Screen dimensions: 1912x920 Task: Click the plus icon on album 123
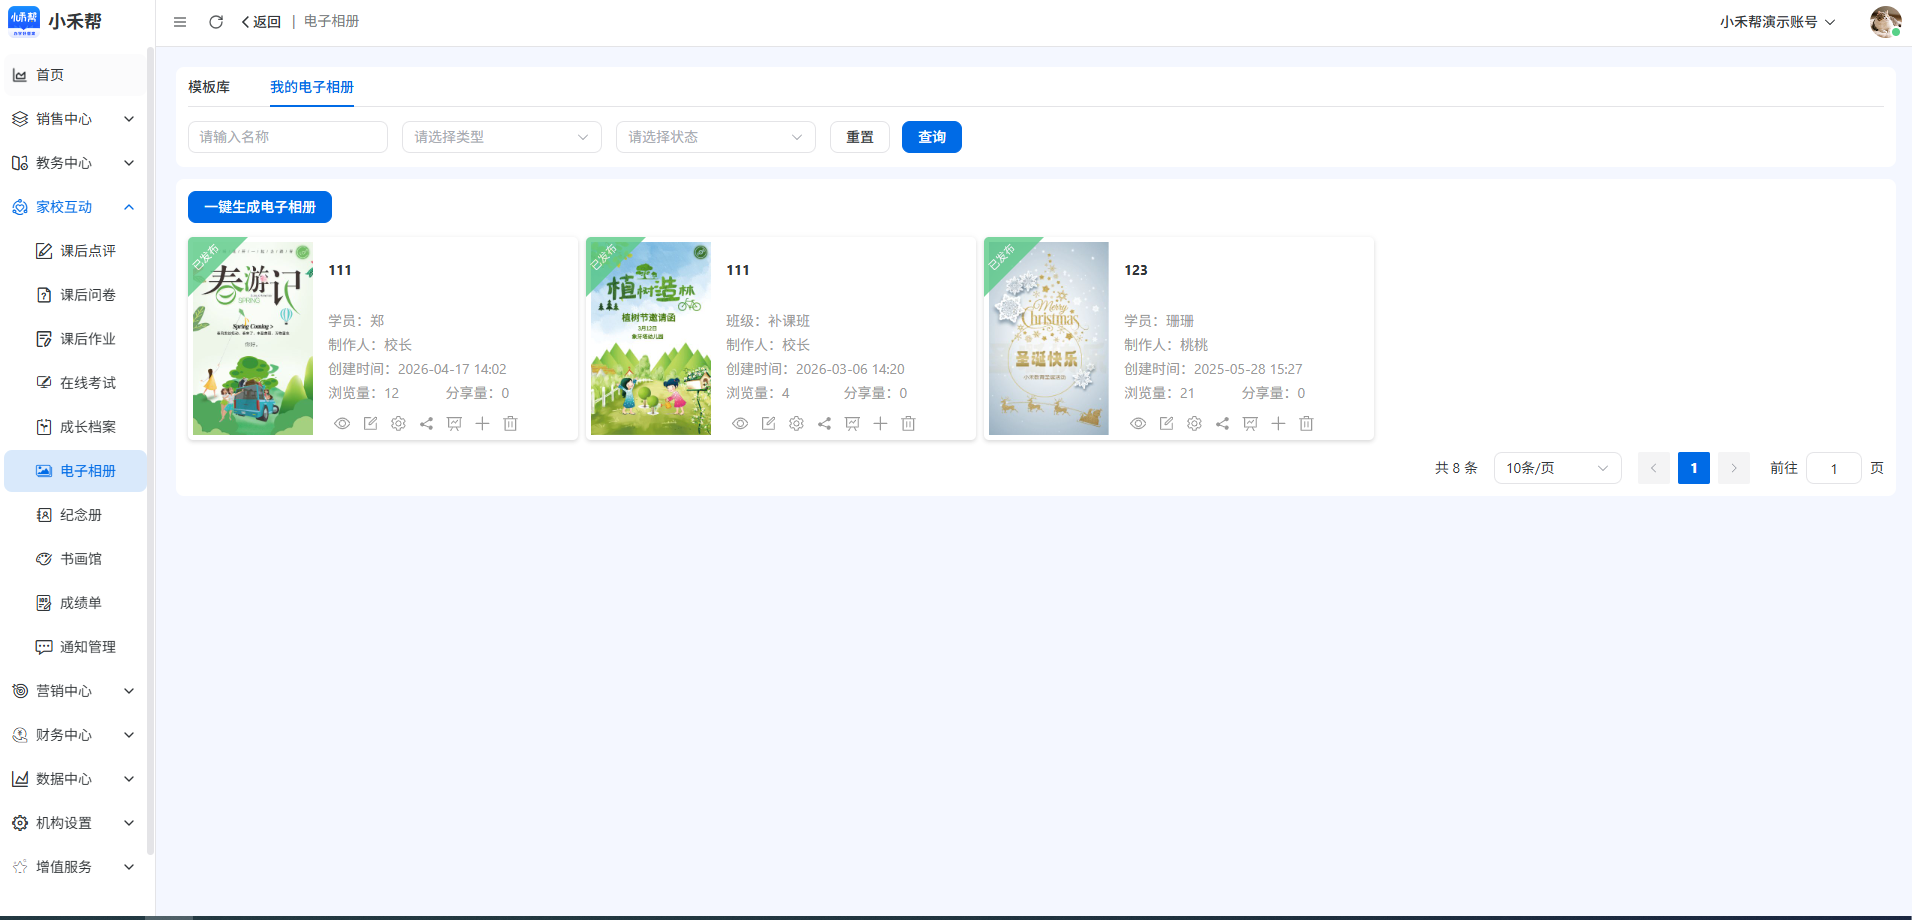pos(1278,424)
